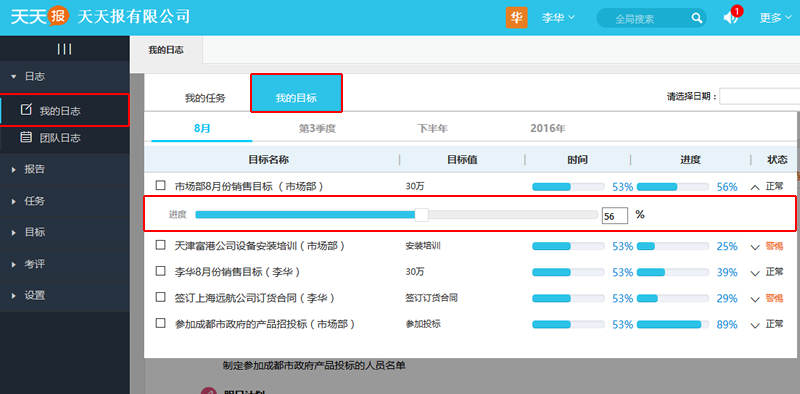
Task: Check 天津富港公司设备安装培训 checkbox
Action: (x=161, y=245)
